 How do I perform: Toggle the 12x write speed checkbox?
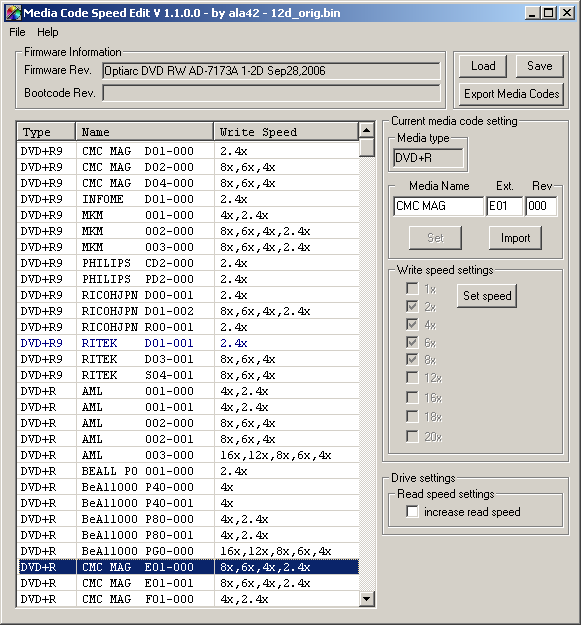coord(412,377)
